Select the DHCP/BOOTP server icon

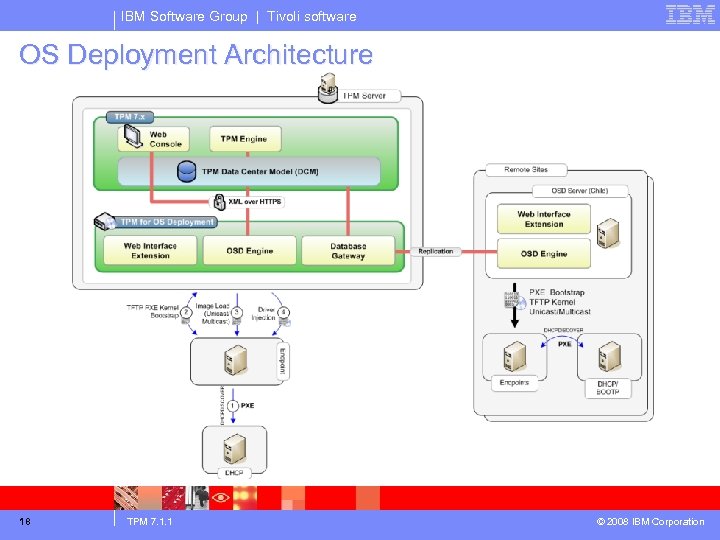[x=609, y=356]
